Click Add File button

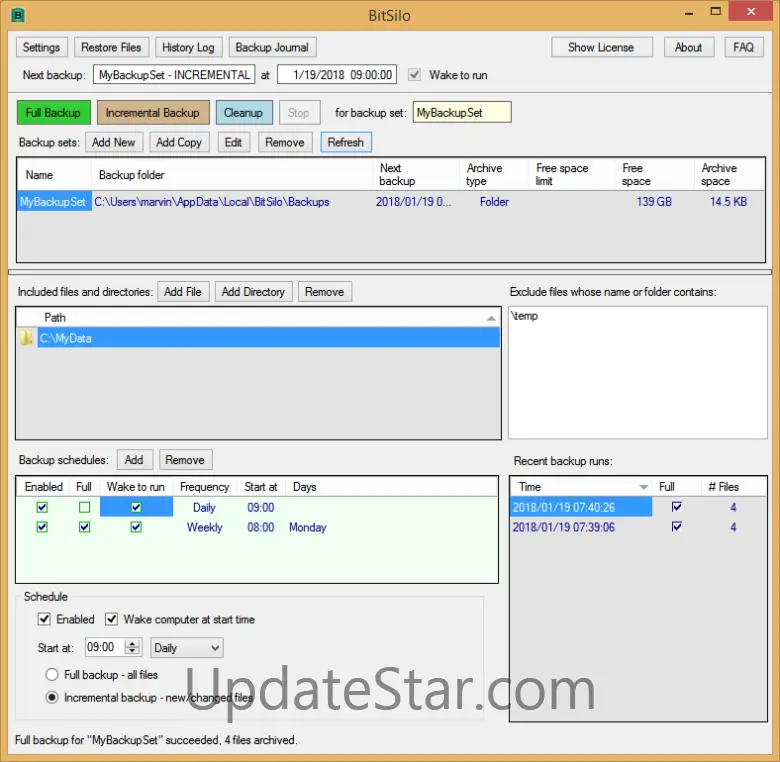tap(183, 291)
